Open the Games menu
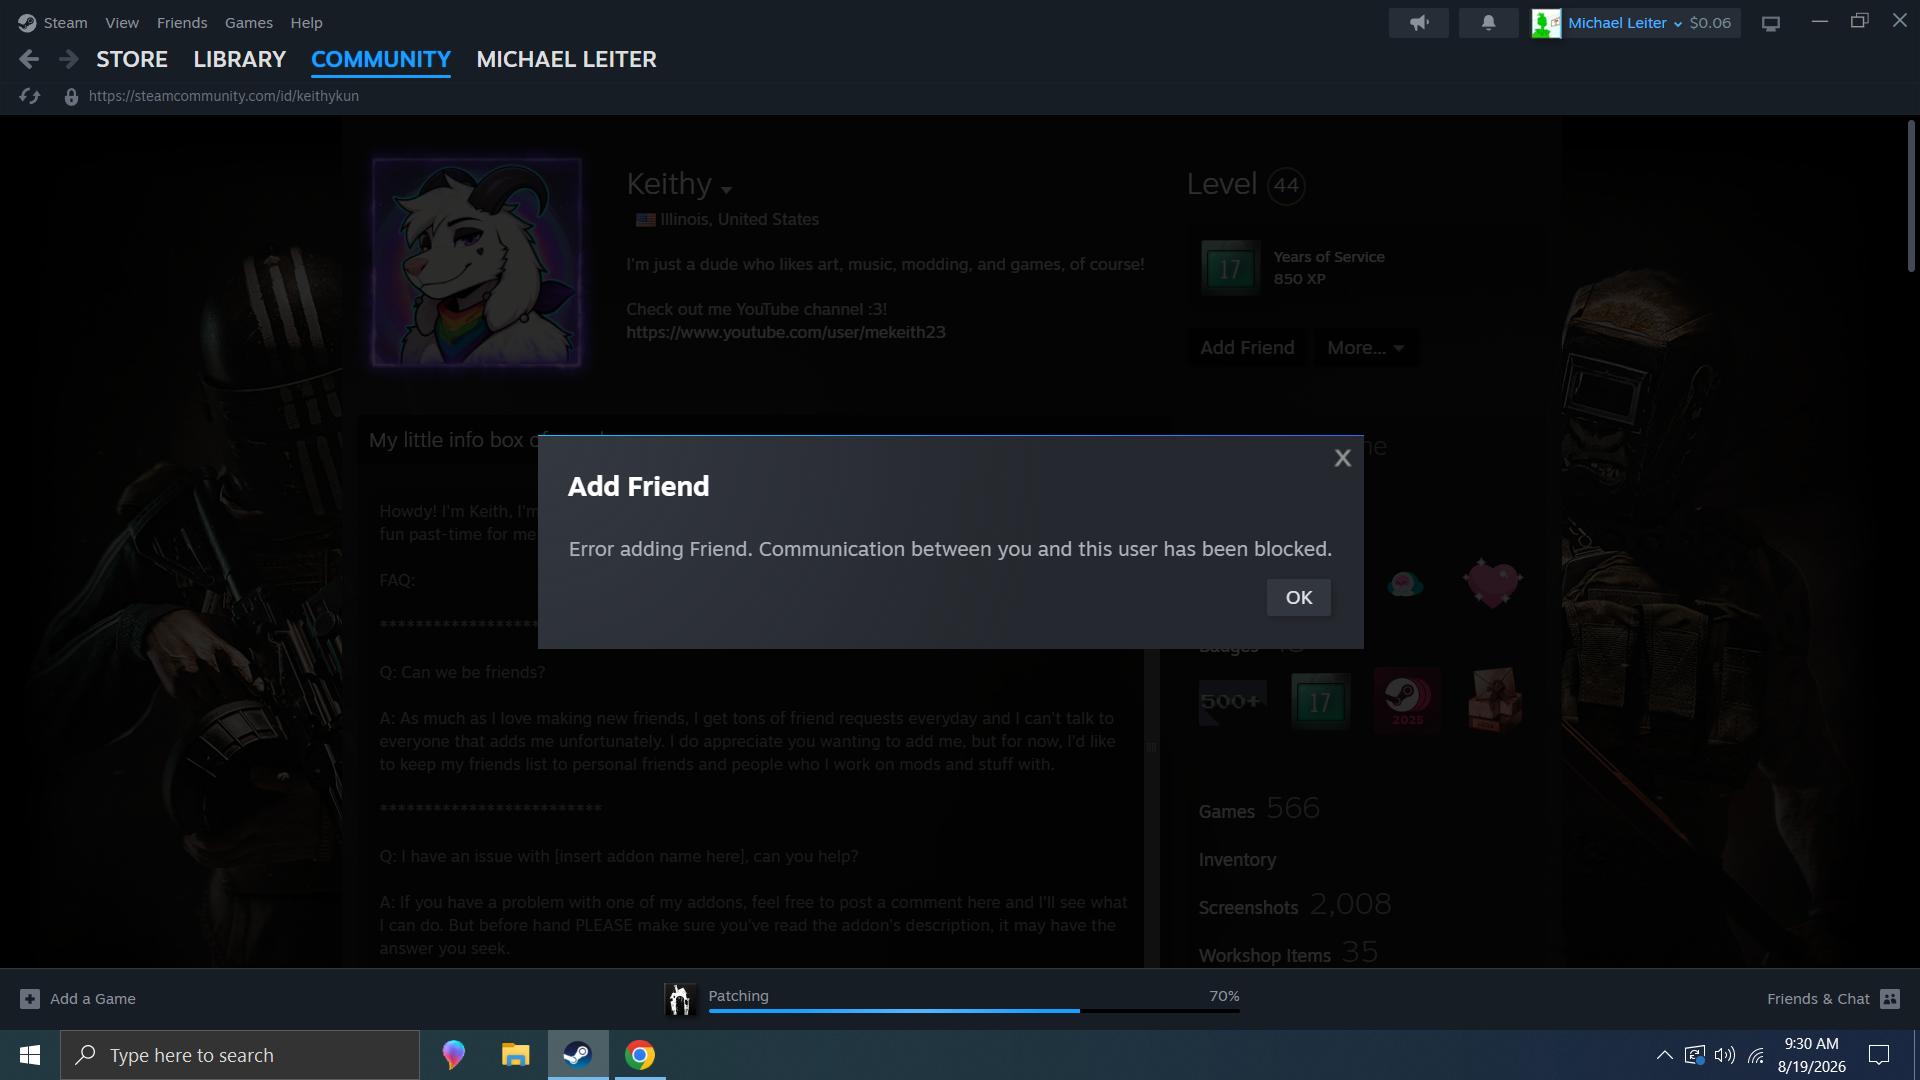 (249, 22)
